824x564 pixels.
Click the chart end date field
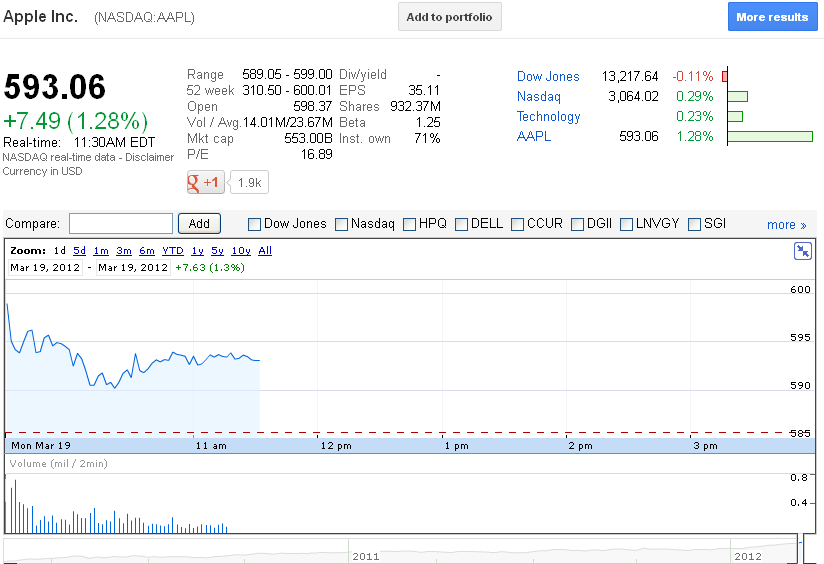(x=133, y=268)
